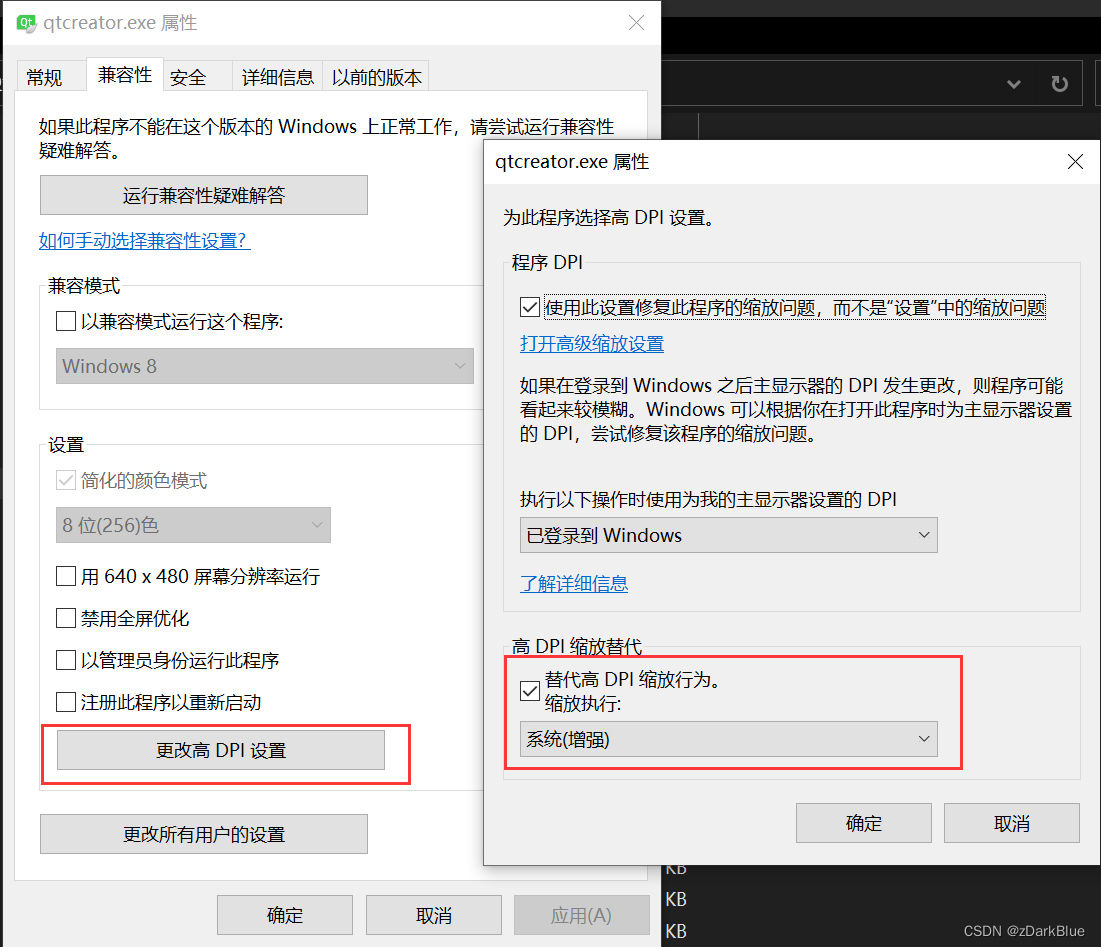This screenshot has width=1101, height=947.
Task: Click 确定 in the DPI dialog
Action: pyautogui.click(x=864, y=823)
